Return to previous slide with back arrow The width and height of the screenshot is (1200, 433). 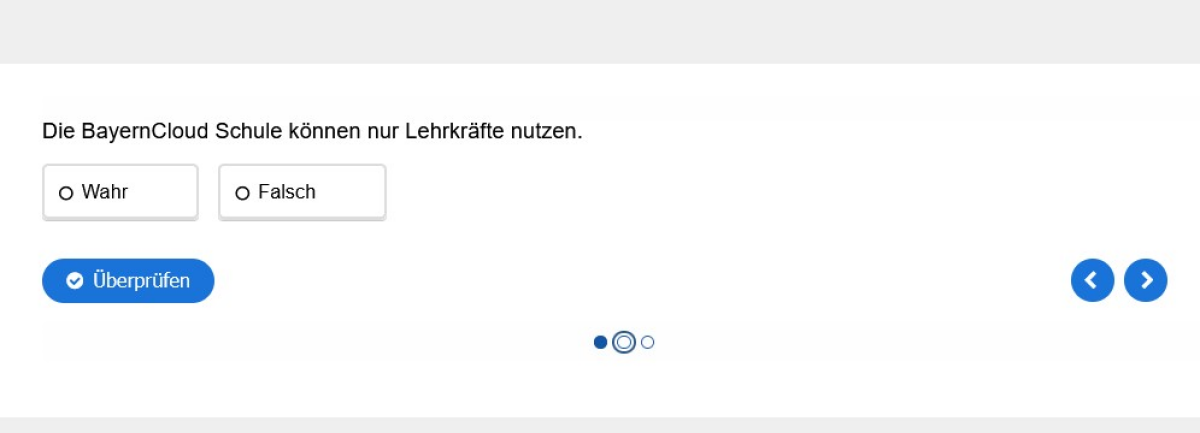click(1092, 280)
